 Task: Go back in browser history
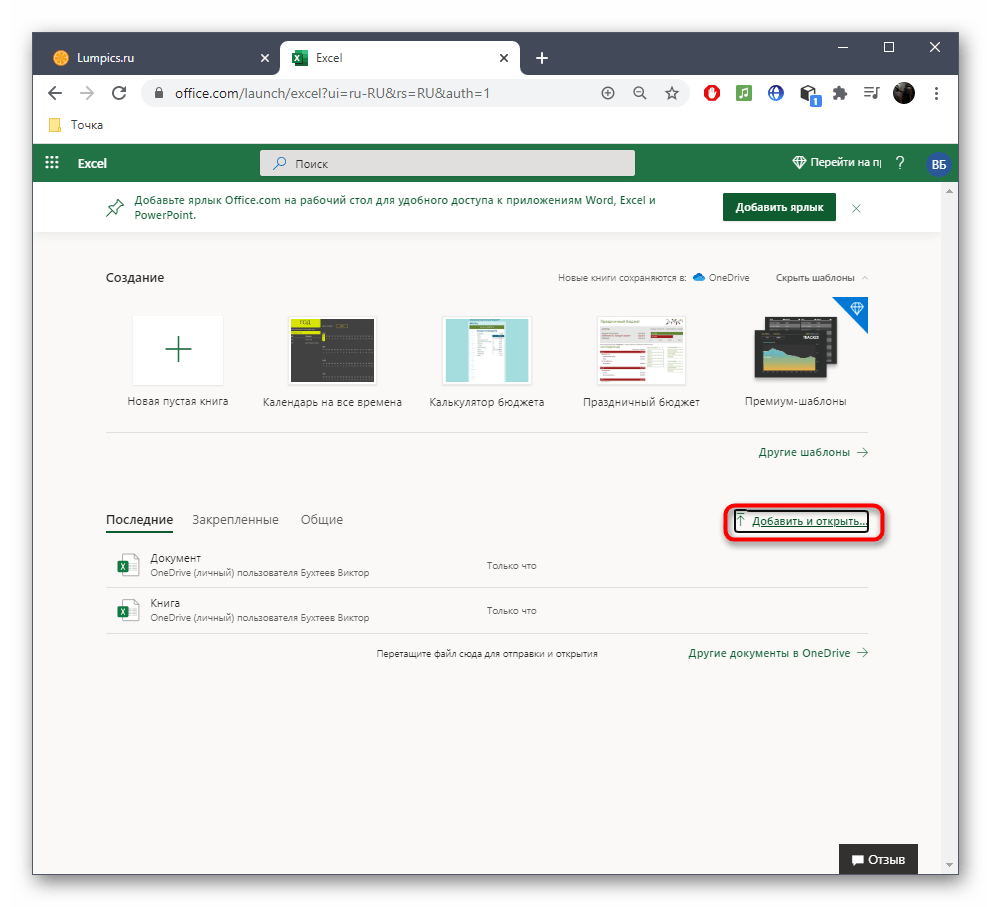(55, 94)
